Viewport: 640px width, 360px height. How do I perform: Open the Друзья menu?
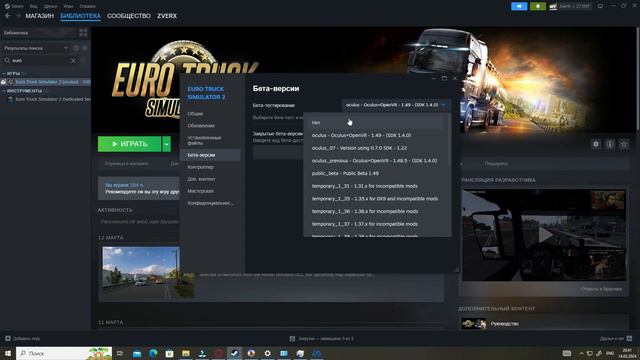point(51,6)
